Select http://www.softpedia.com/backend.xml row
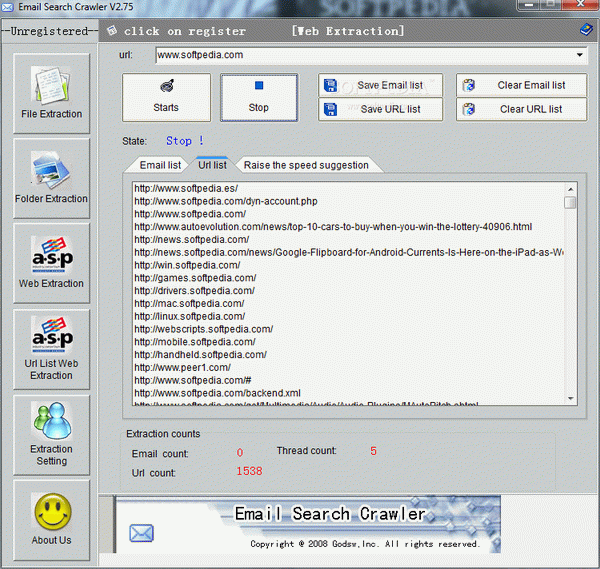This screenshot has width=600, height=569. click(348, 393)
